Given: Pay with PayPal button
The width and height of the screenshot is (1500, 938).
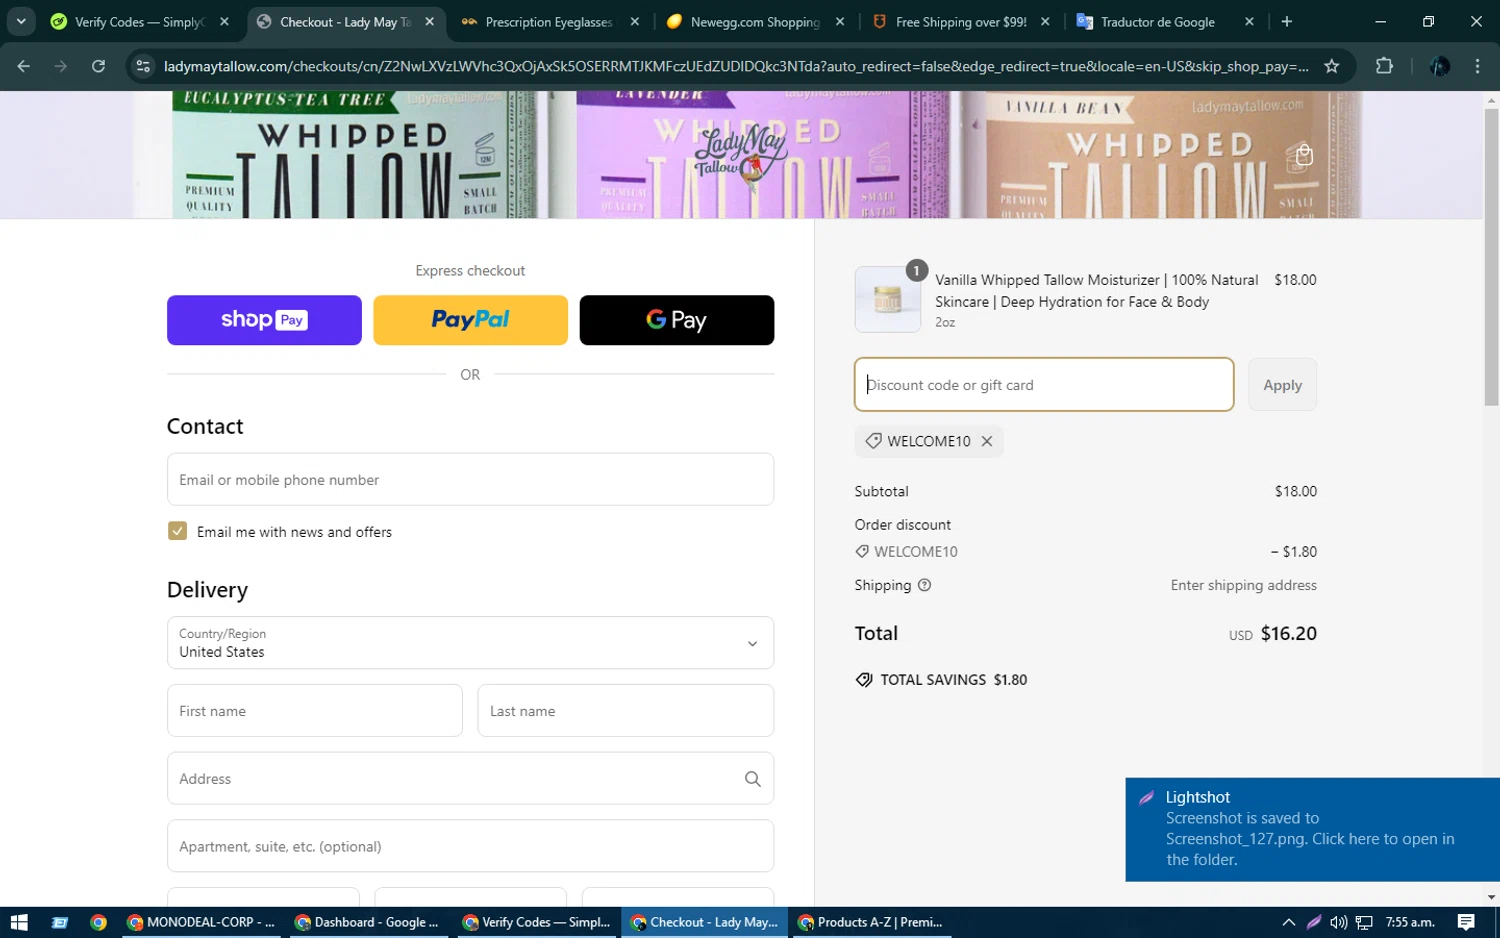Looking at the screenshot, I should click(470, 320).
